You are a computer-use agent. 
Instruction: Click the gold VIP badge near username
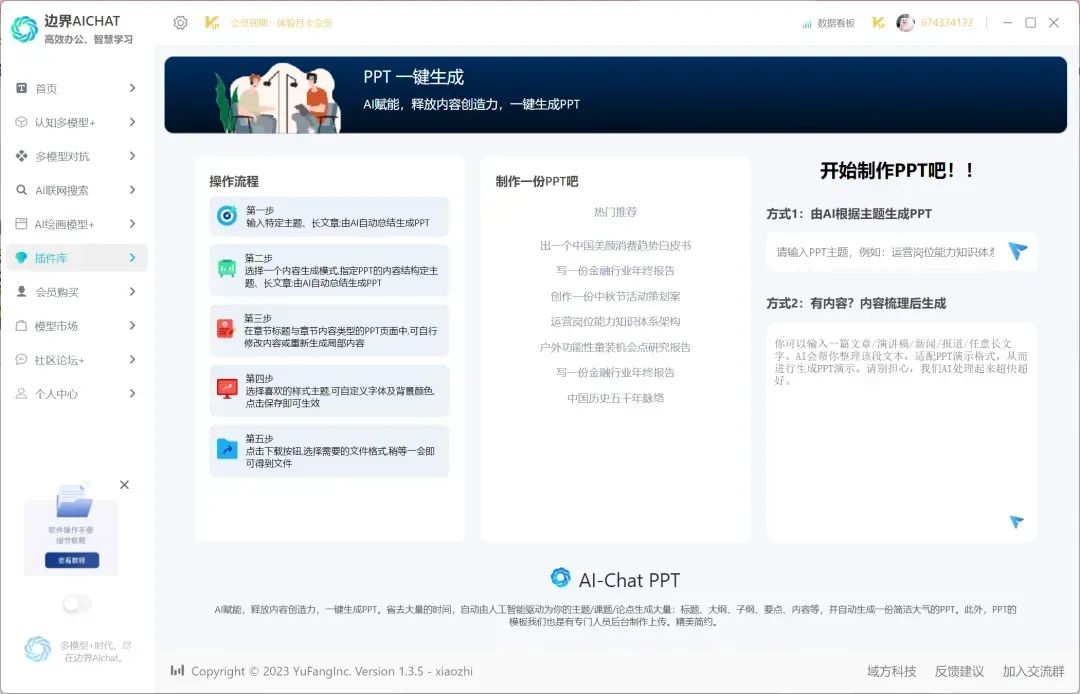click(878, 23)
